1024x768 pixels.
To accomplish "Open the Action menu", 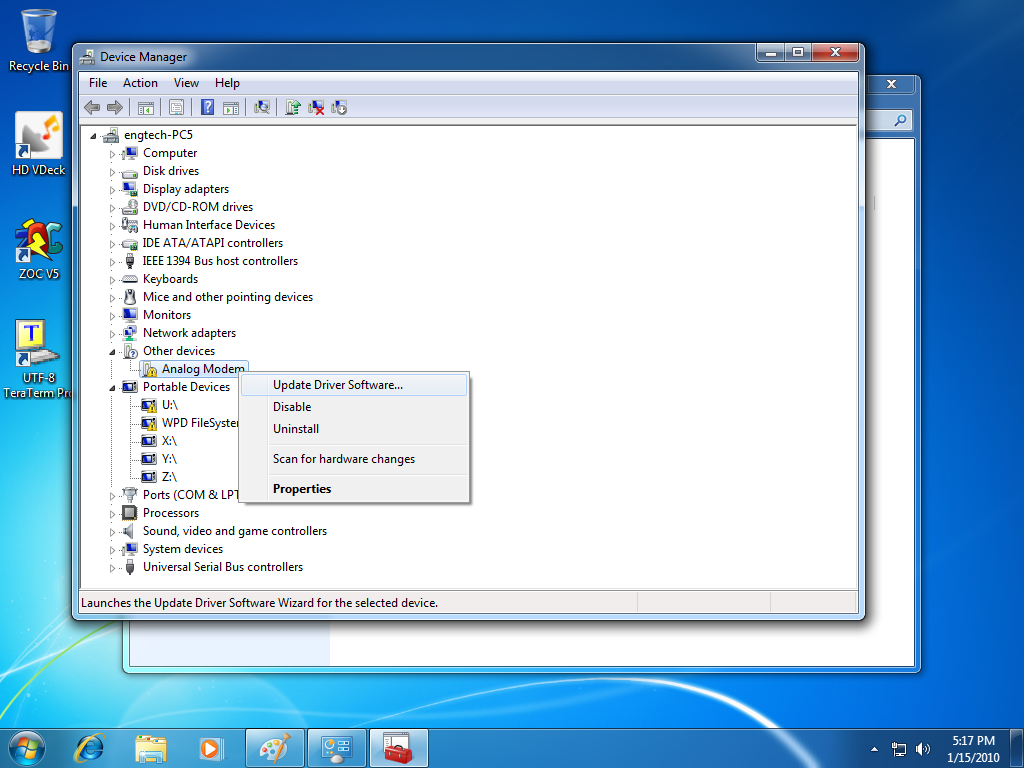I will pos(140,83).
